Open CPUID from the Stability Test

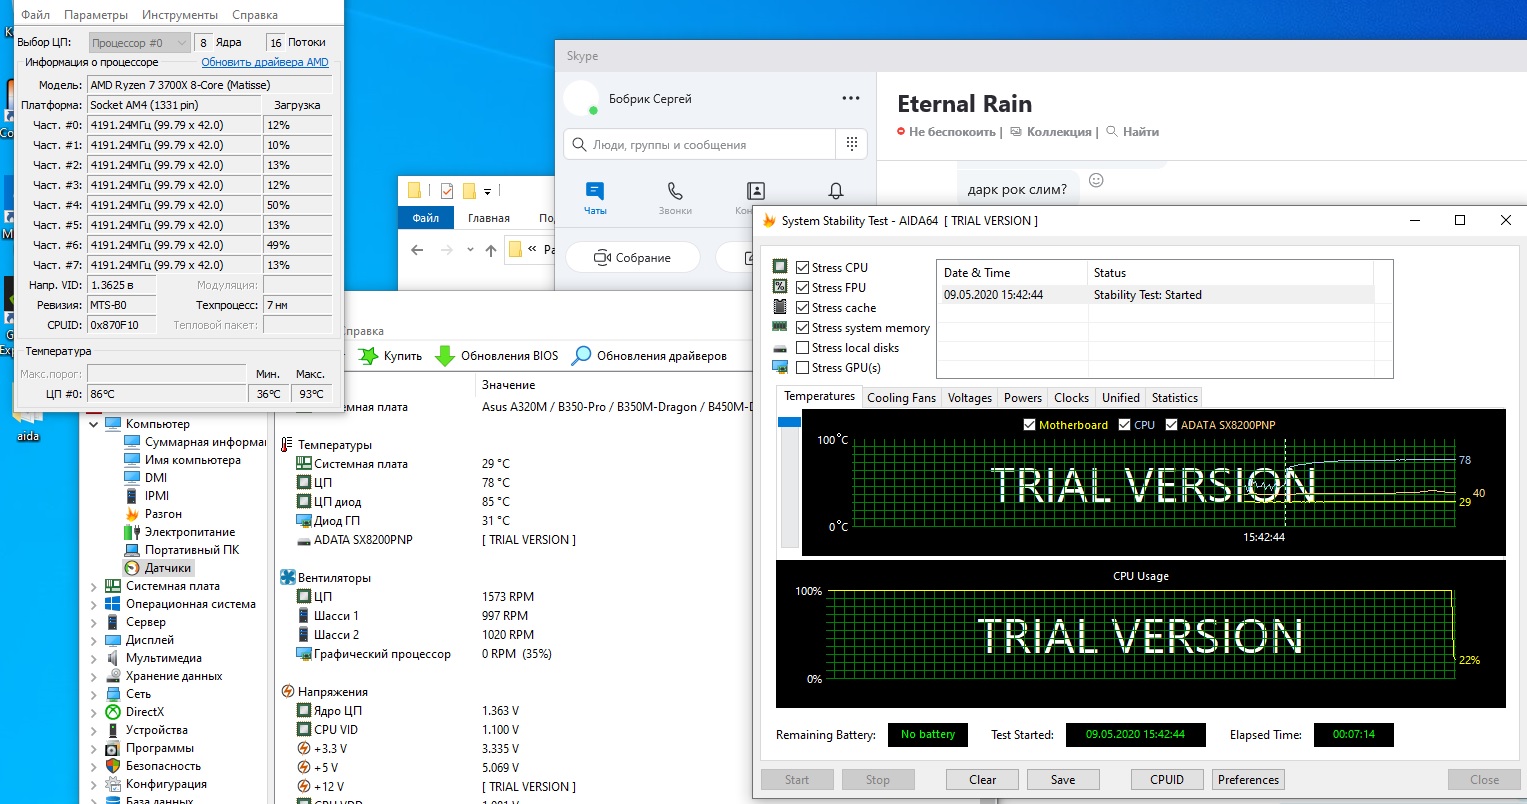pyautogui.click(x=1167, y=780)
